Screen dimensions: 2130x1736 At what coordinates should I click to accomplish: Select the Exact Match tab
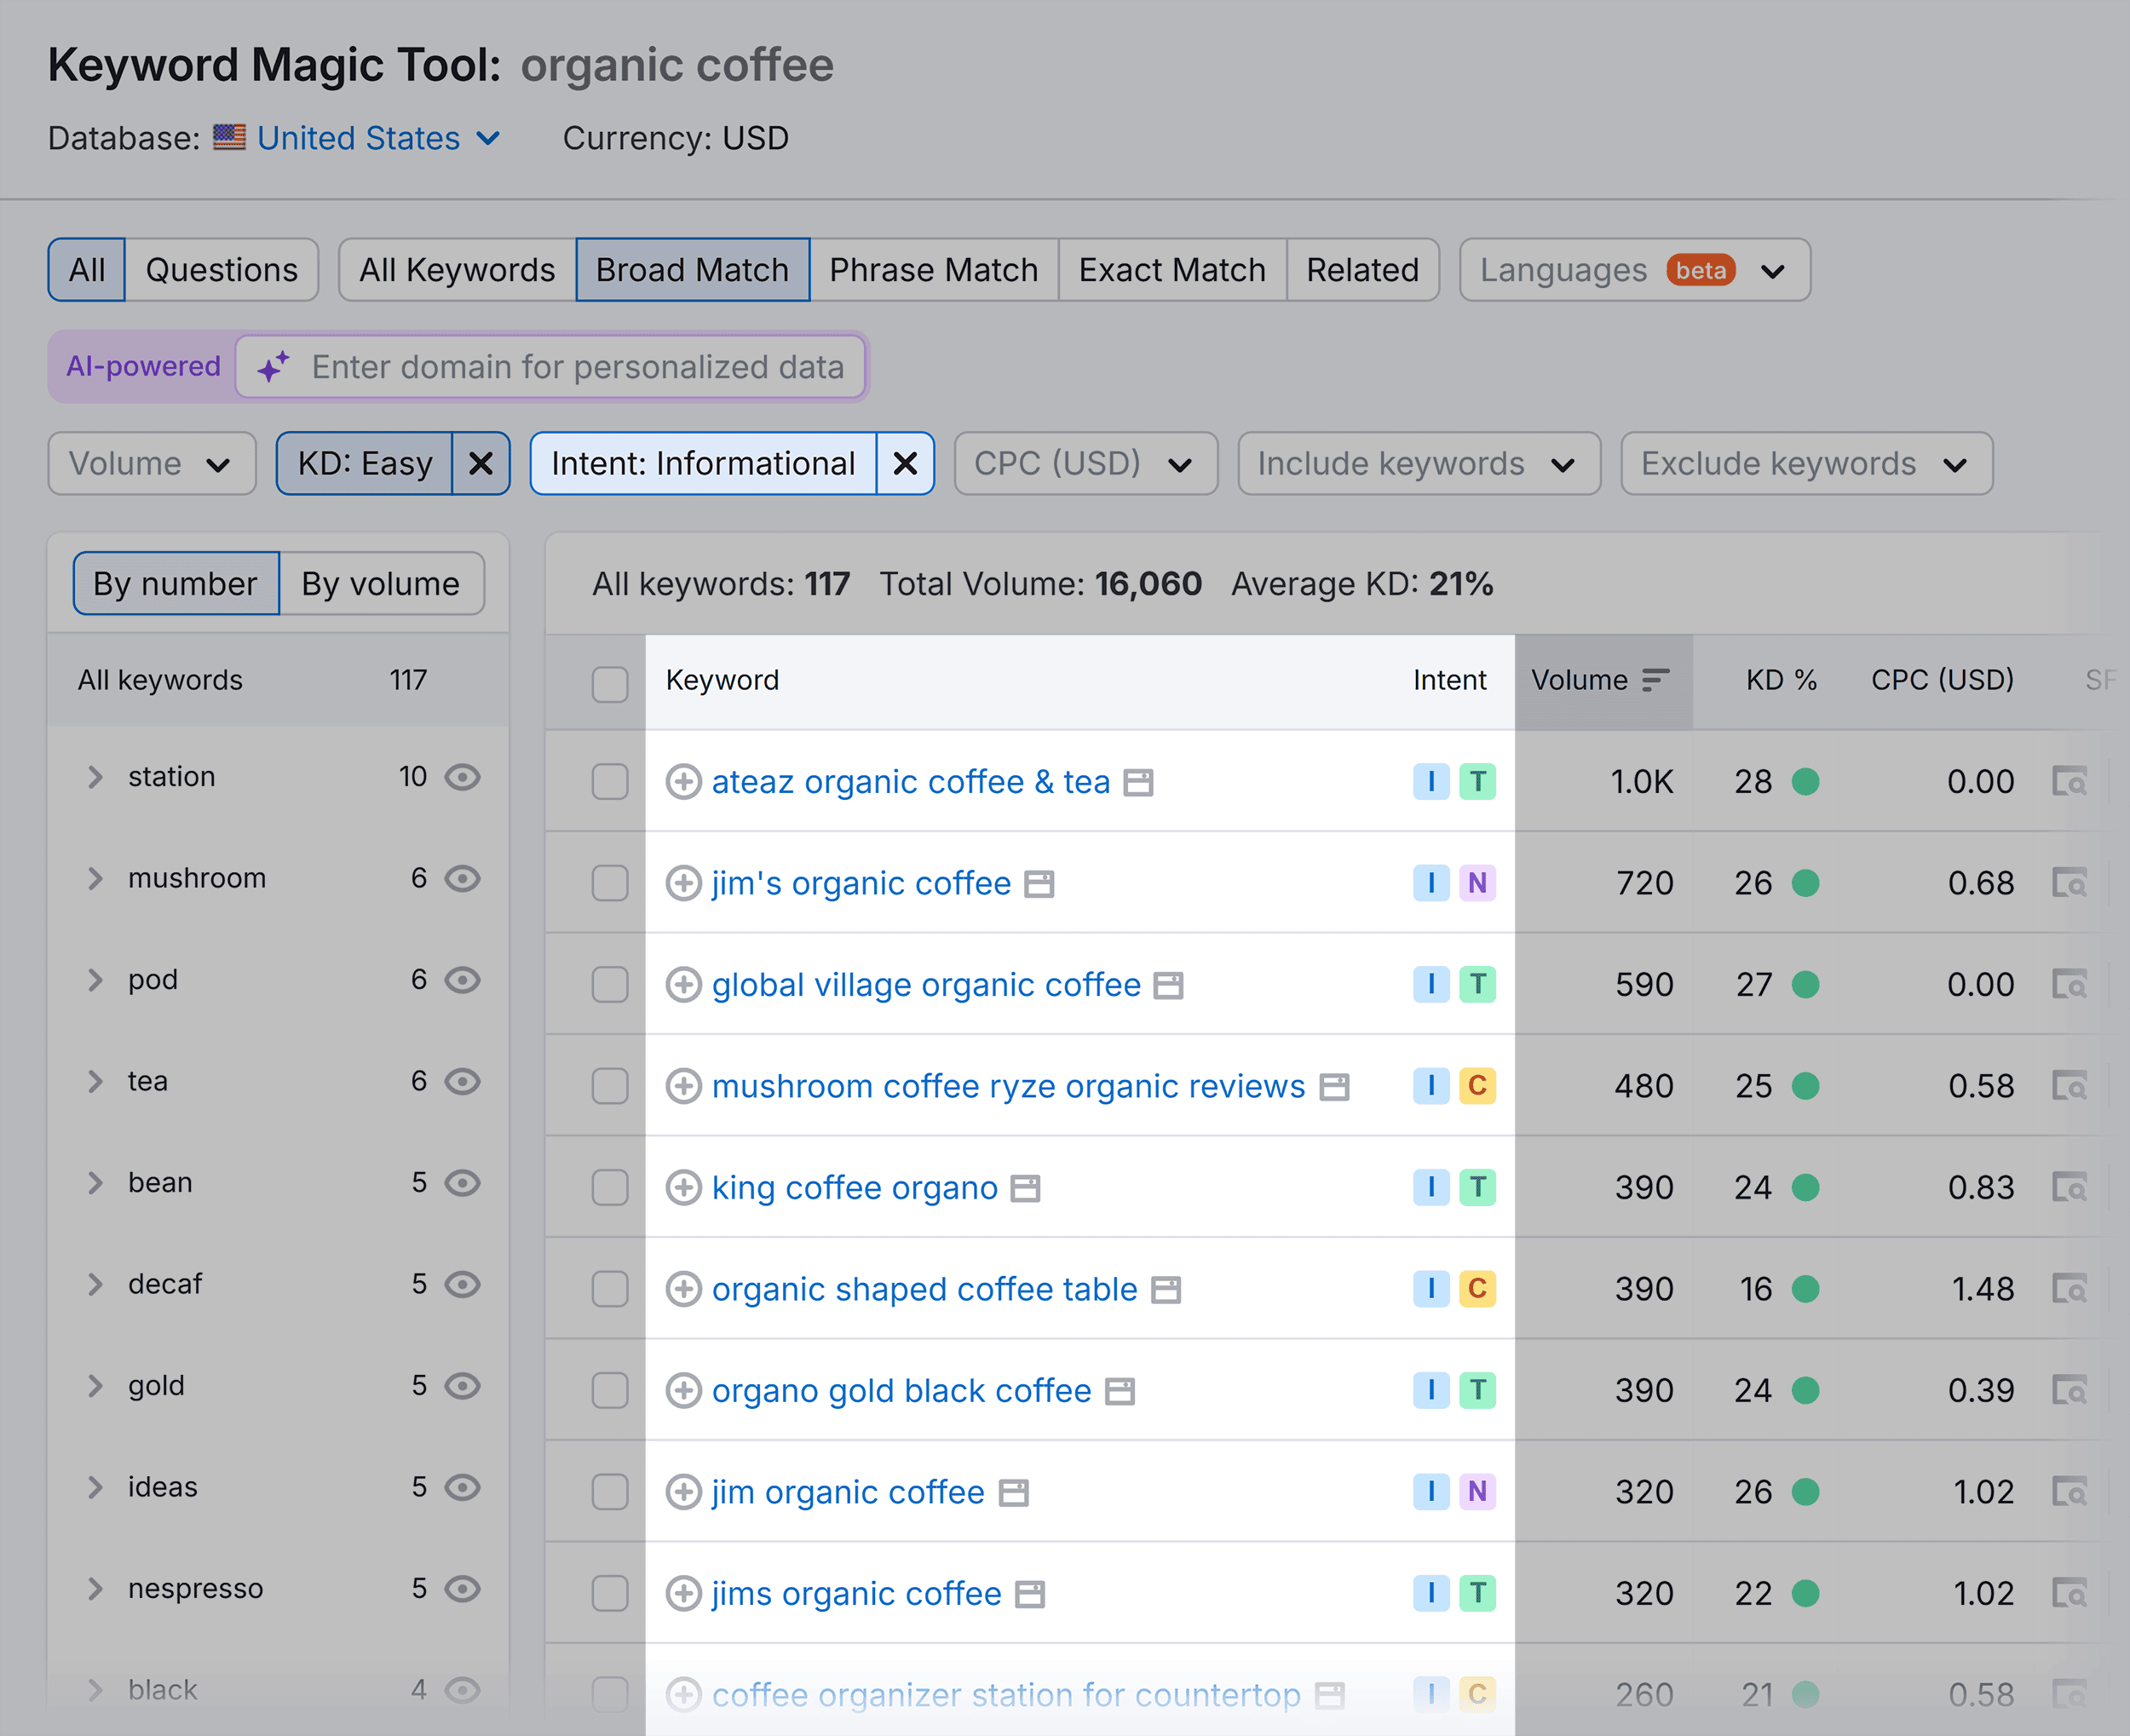click(1172, 270)
